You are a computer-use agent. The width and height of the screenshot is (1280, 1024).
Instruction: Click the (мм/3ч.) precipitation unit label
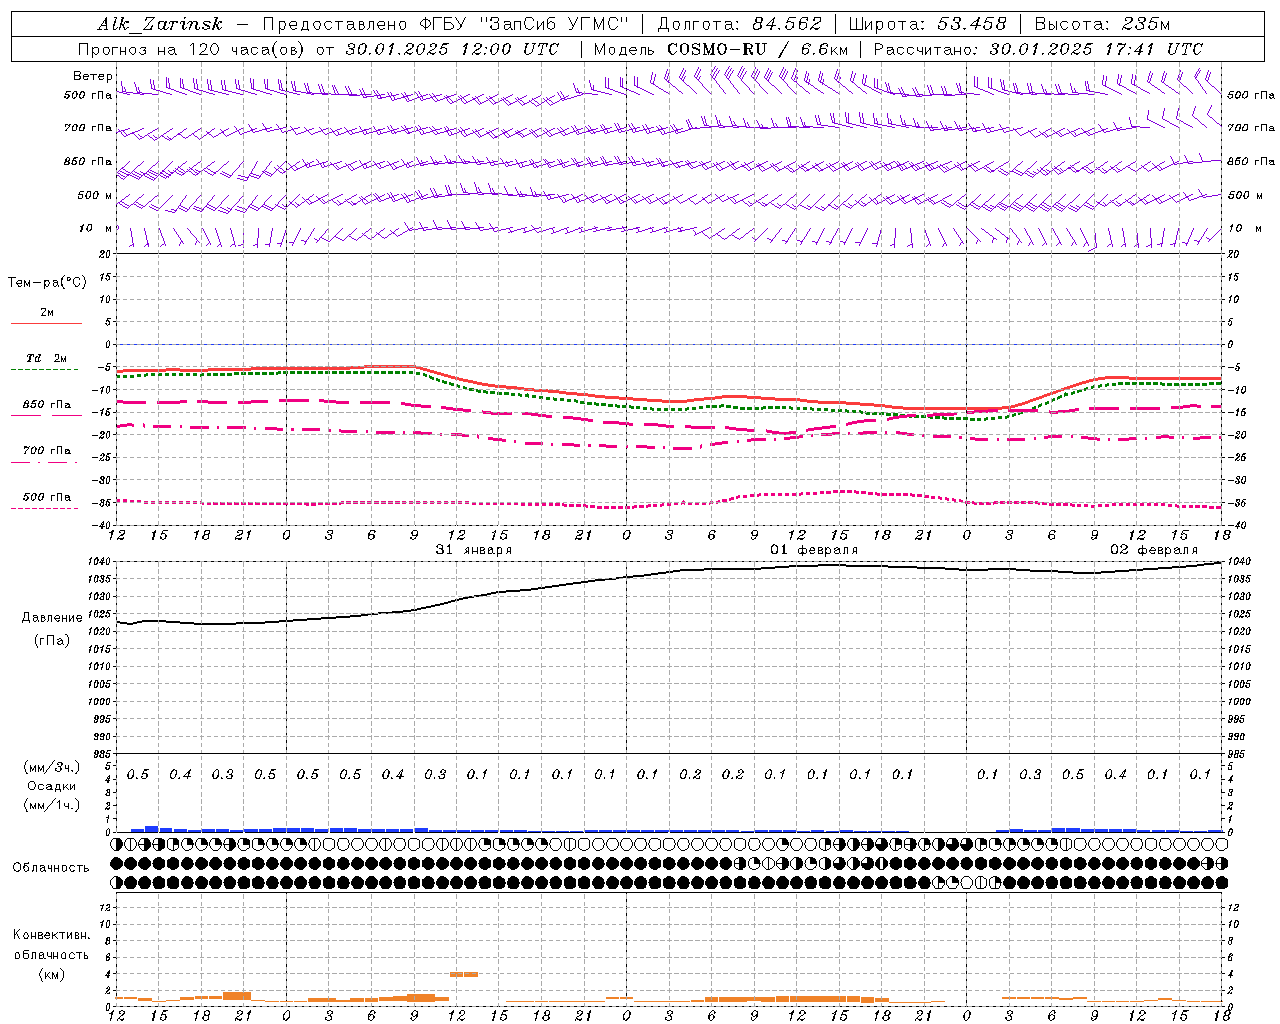coord(51,767)
